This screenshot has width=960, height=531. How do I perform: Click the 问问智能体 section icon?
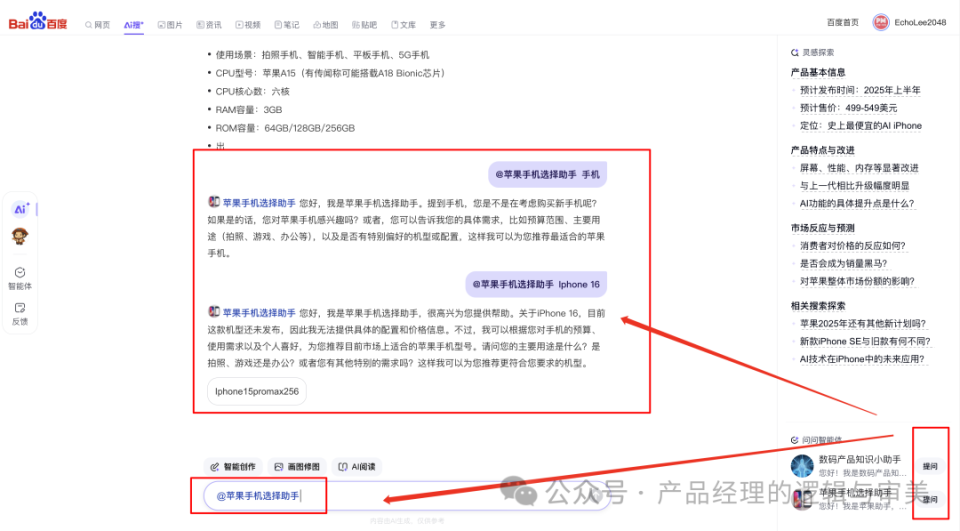(x=795, y=440)
